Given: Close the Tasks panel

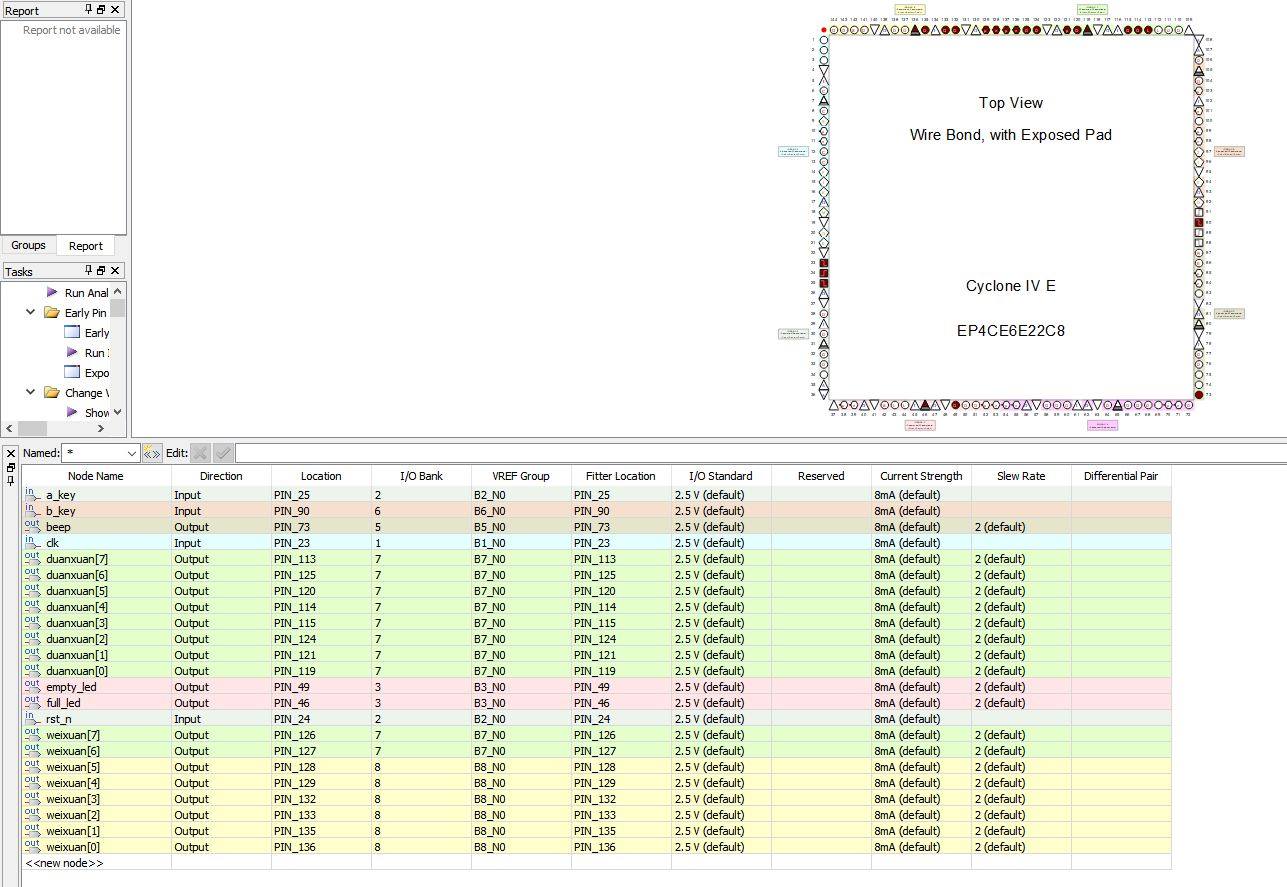Looking at the screenshot, I should click(115, 270).
